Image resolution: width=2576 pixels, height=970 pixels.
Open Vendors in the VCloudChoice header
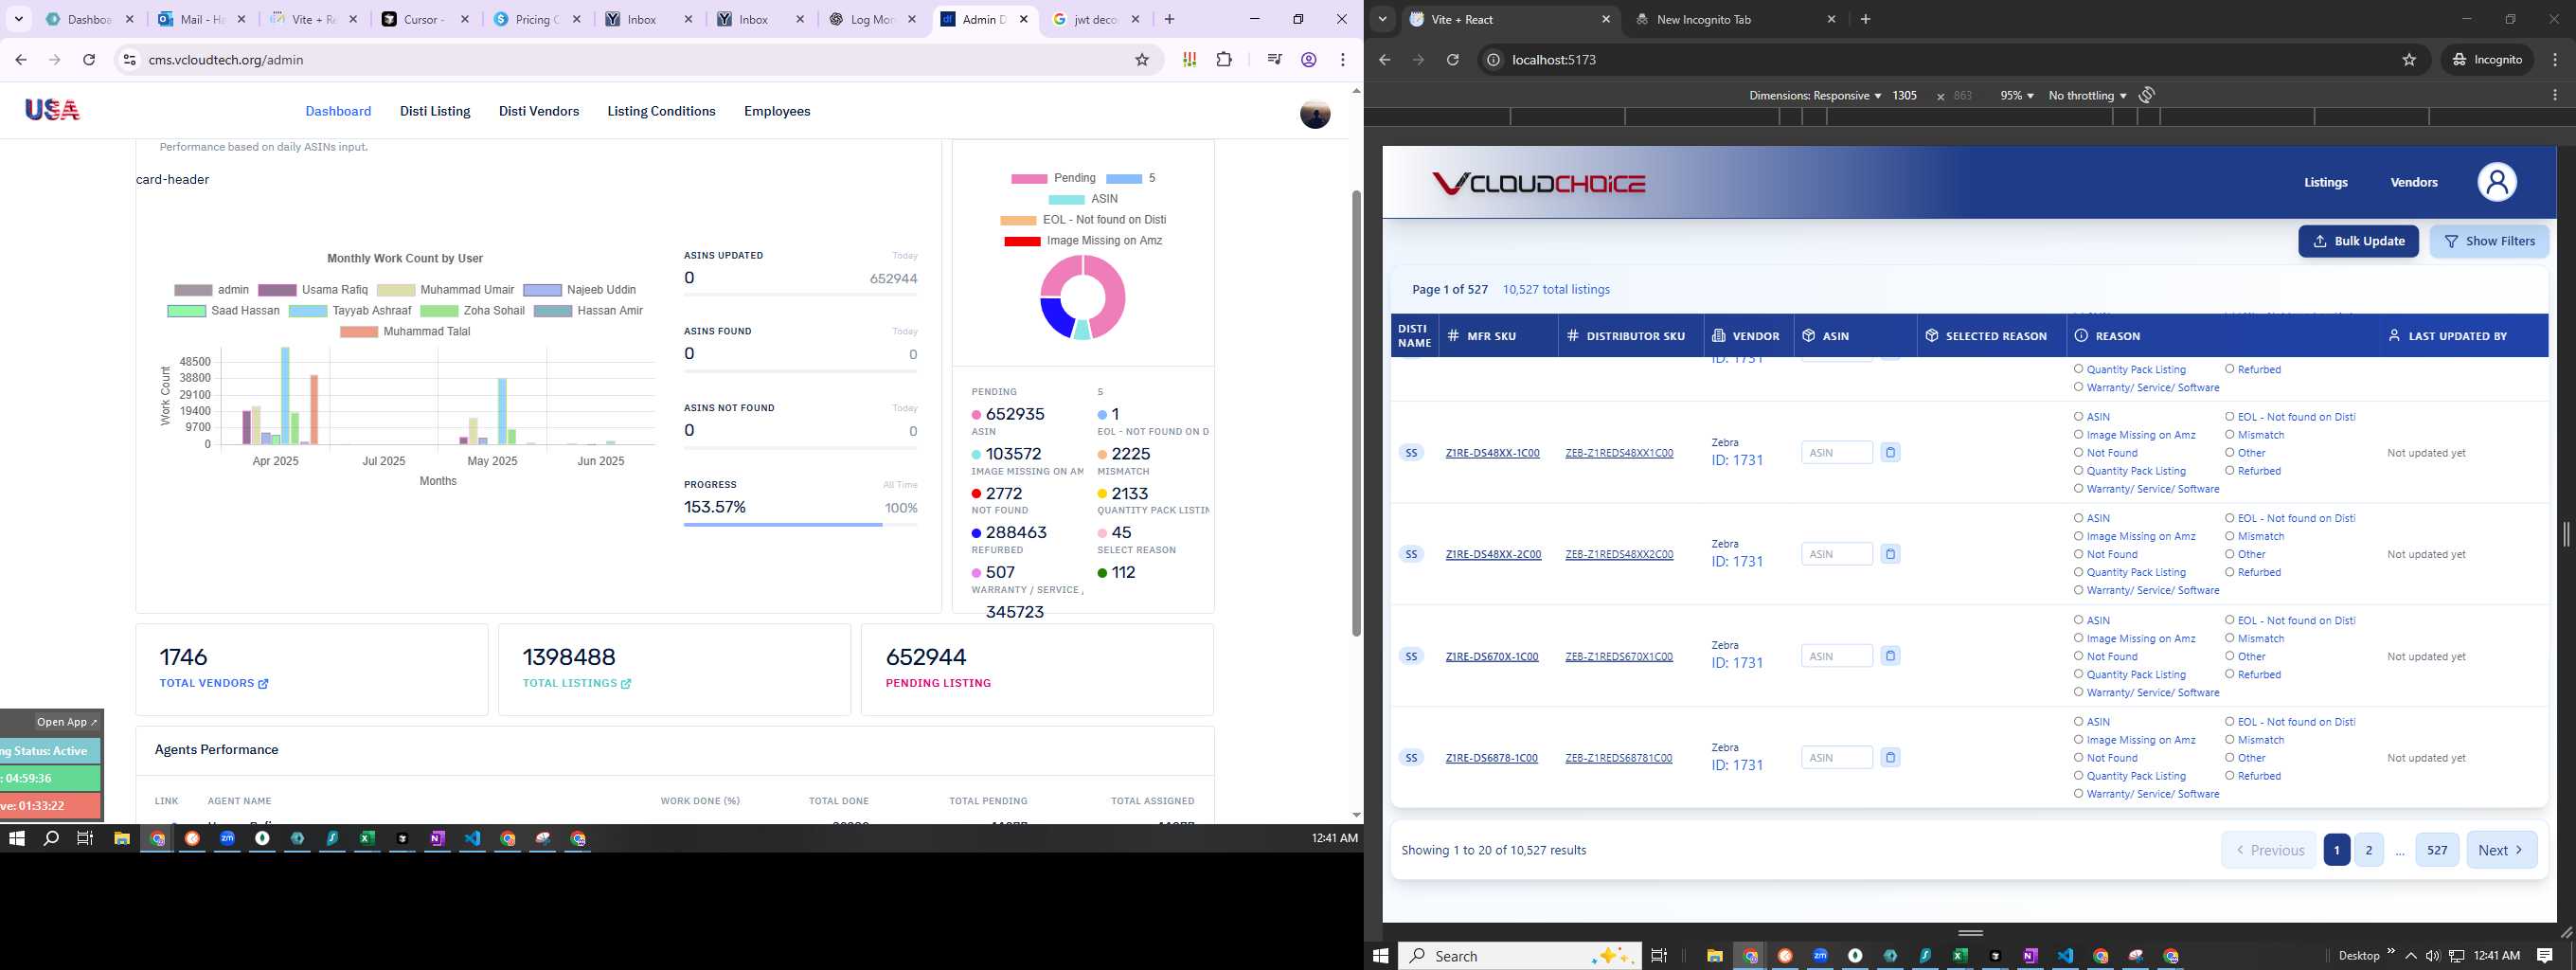[2414, 182]
